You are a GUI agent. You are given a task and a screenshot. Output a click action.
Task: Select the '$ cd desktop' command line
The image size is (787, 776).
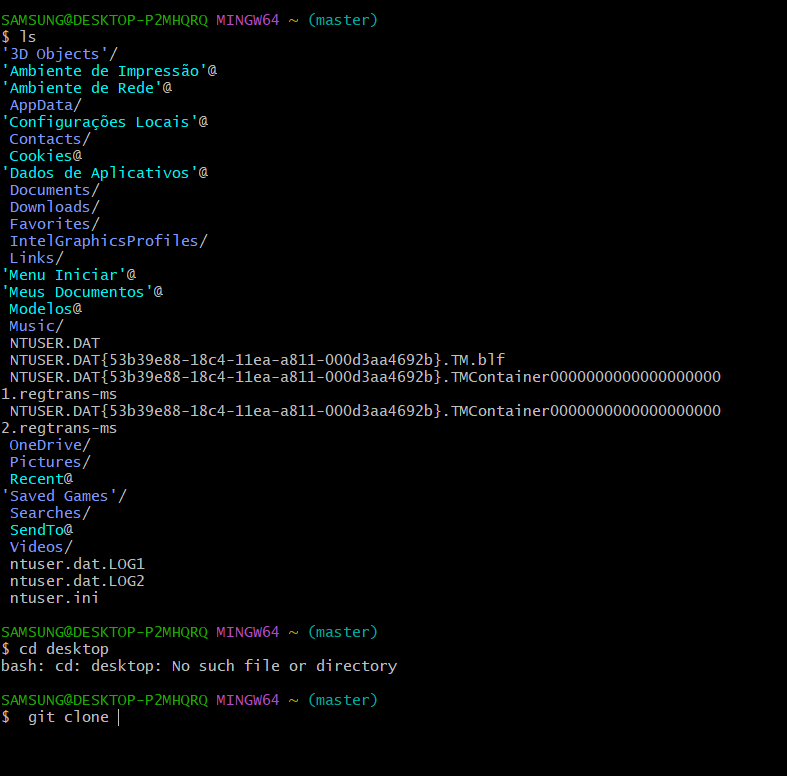(55, 649)
